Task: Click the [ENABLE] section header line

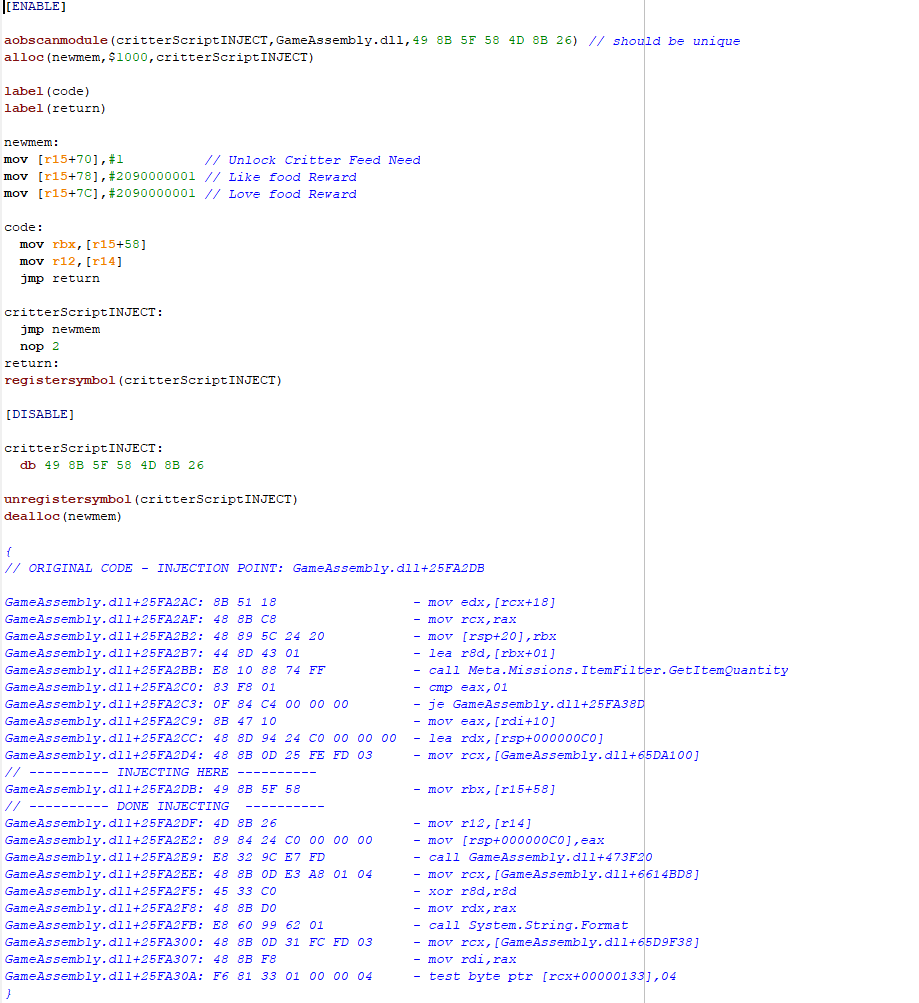Action: (x=36, y=7)
